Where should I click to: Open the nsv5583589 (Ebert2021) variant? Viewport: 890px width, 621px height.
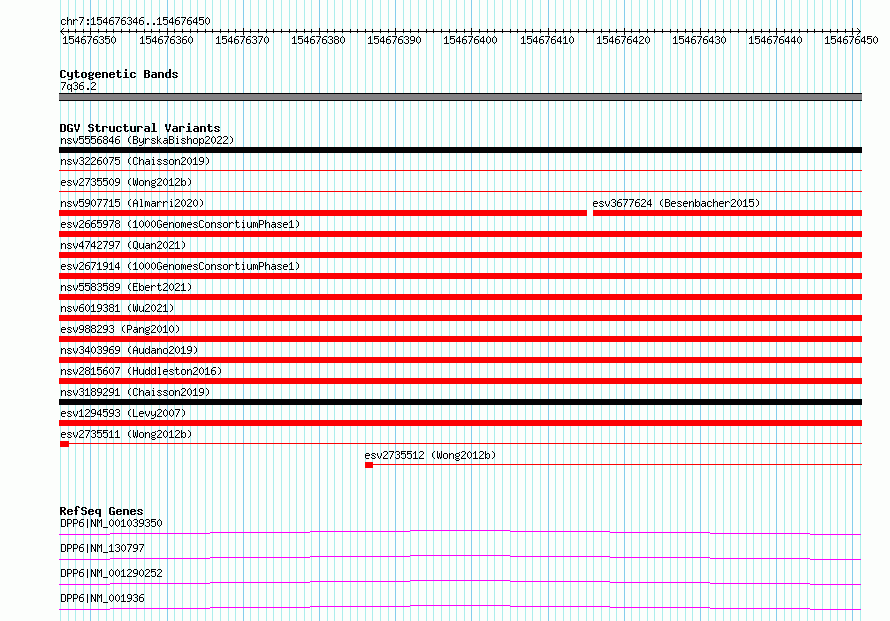tap(126, 287)
